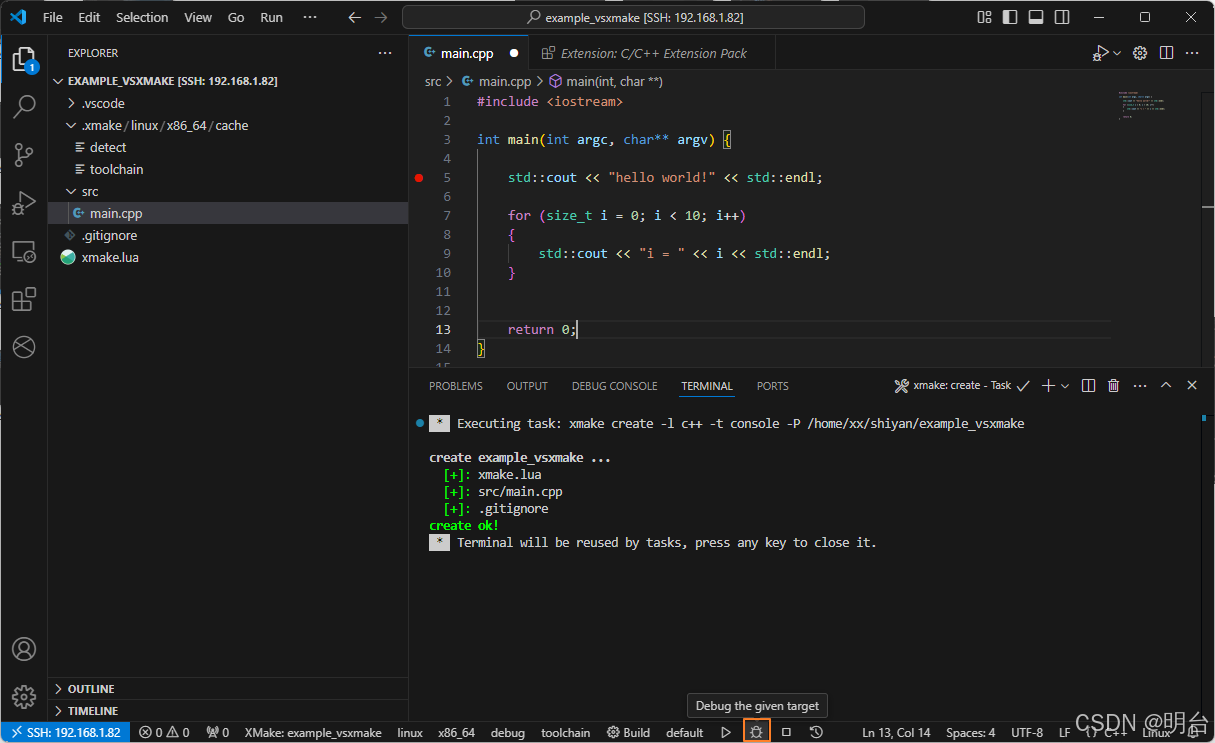Open the Go menu
Viewport: 1215px width, 743px height.
click(x=236, y=17)
